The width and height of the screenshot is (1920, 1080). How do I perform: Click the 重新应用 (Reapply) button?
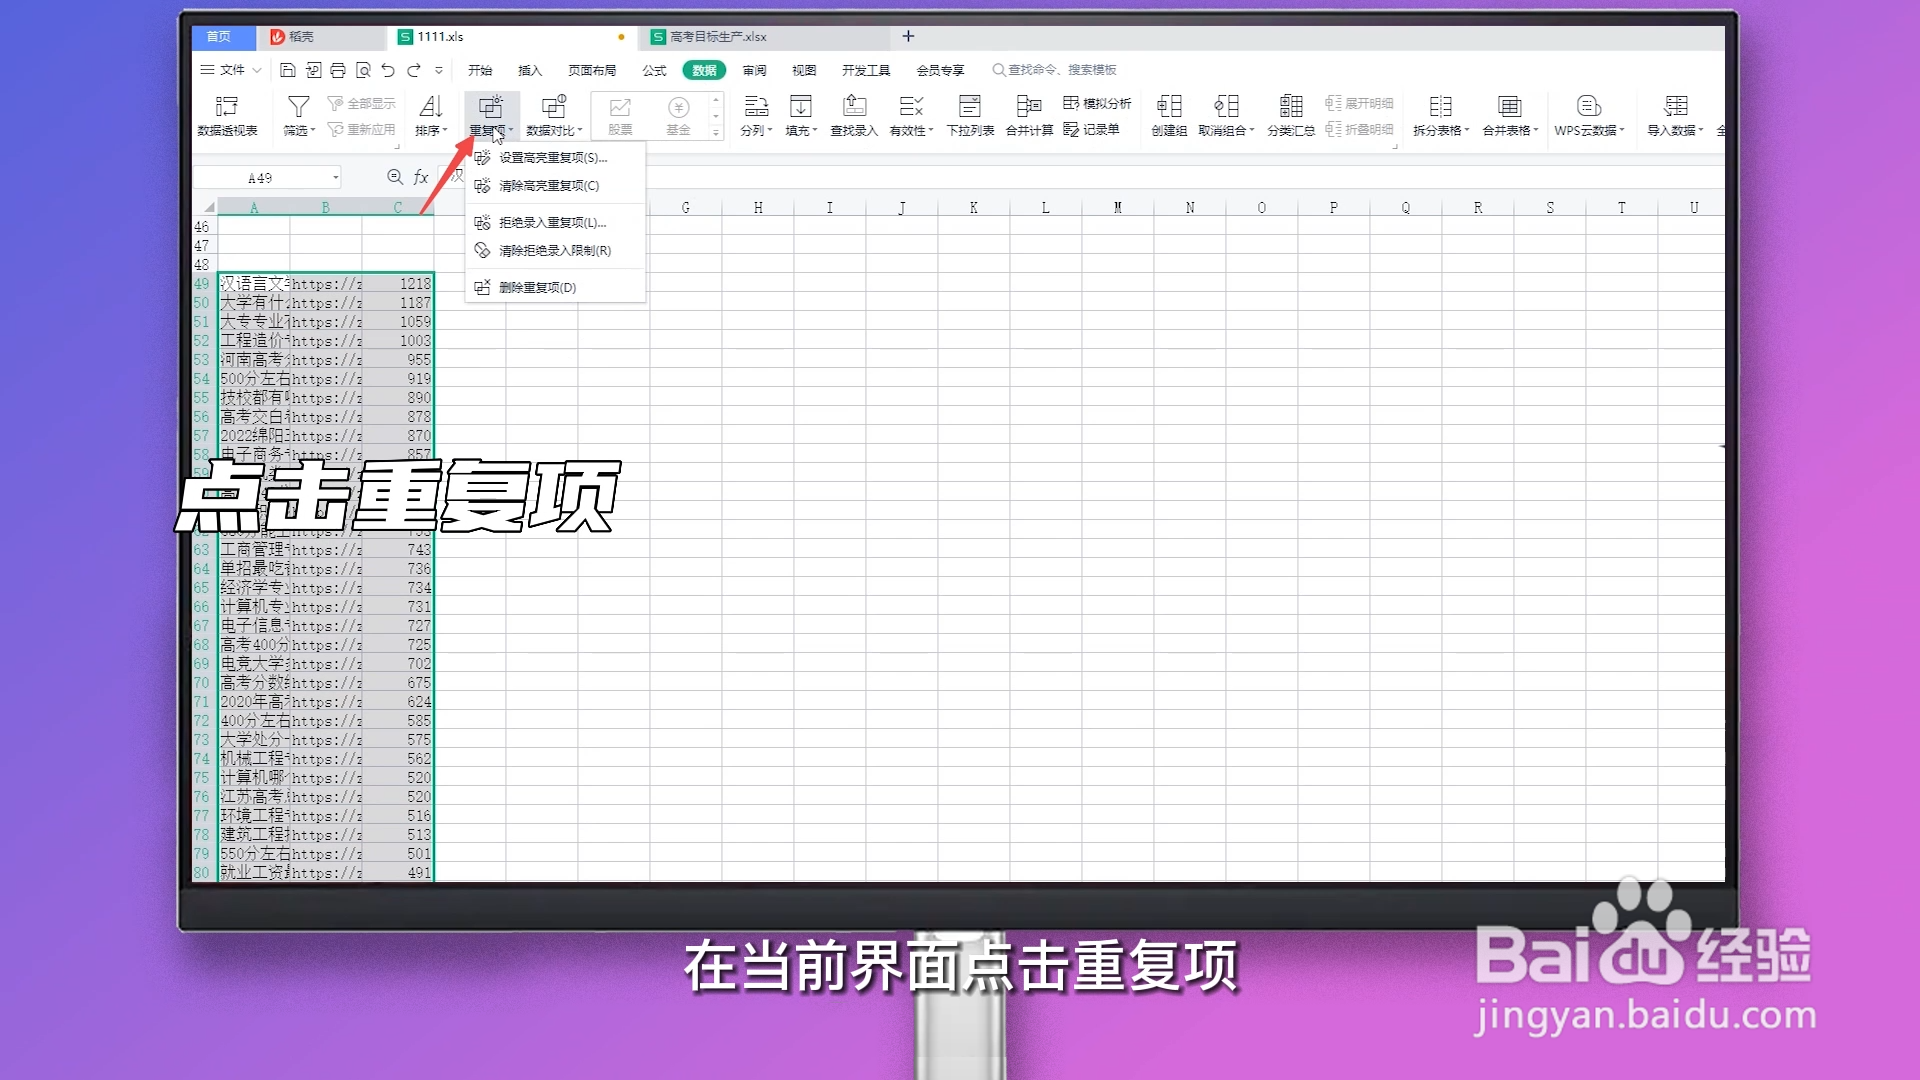tap(364, 129)
